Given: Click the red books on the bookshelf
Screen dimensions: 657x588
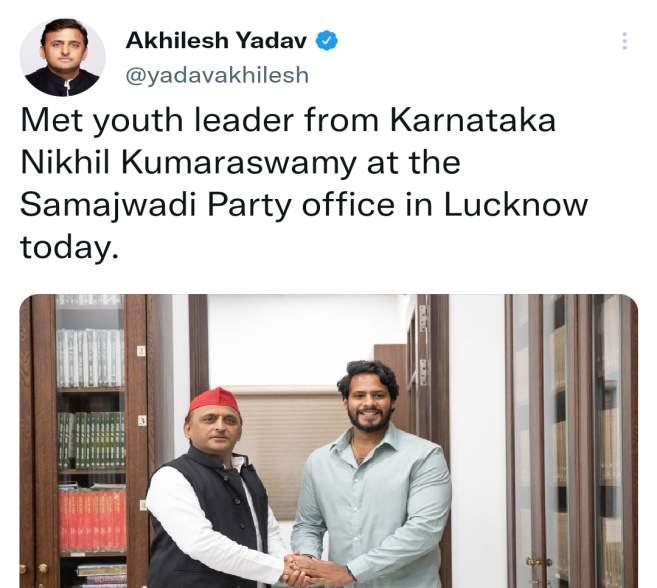Looking at the screenshot, I should click(x=93, y=521).
